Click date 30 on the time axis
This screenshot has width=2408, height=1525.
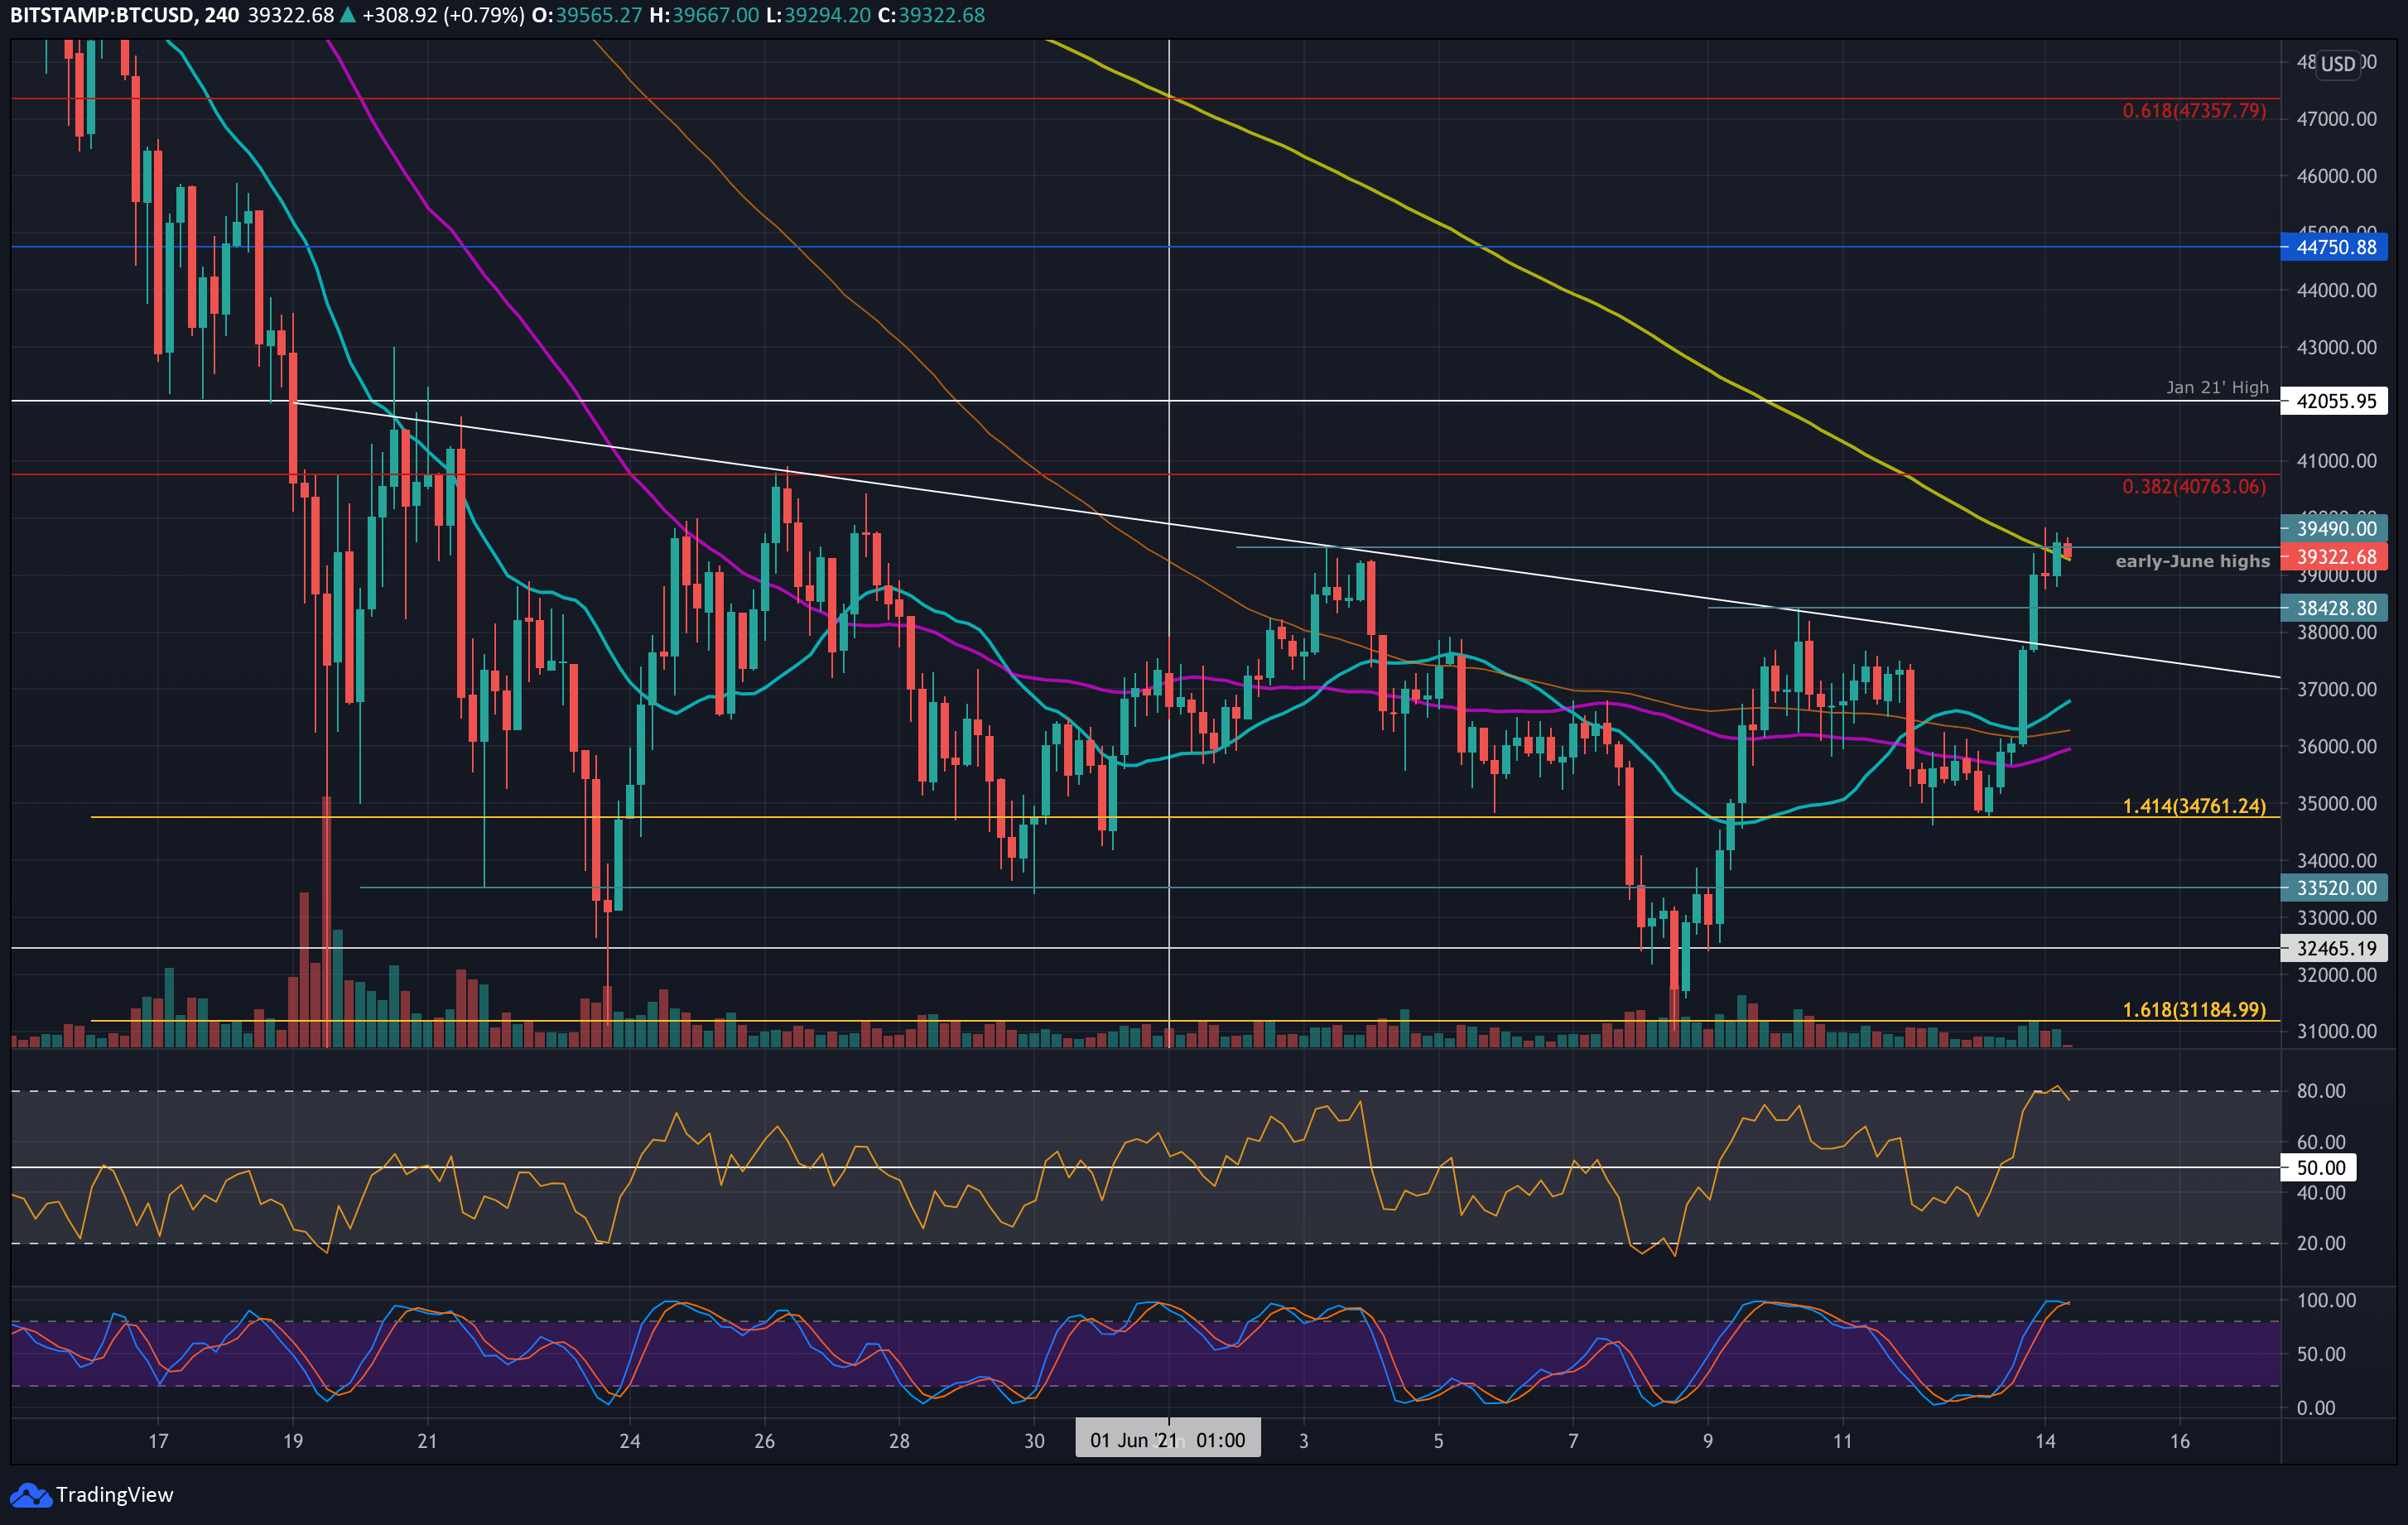pyautogui.click(x=1034, y=1441)
